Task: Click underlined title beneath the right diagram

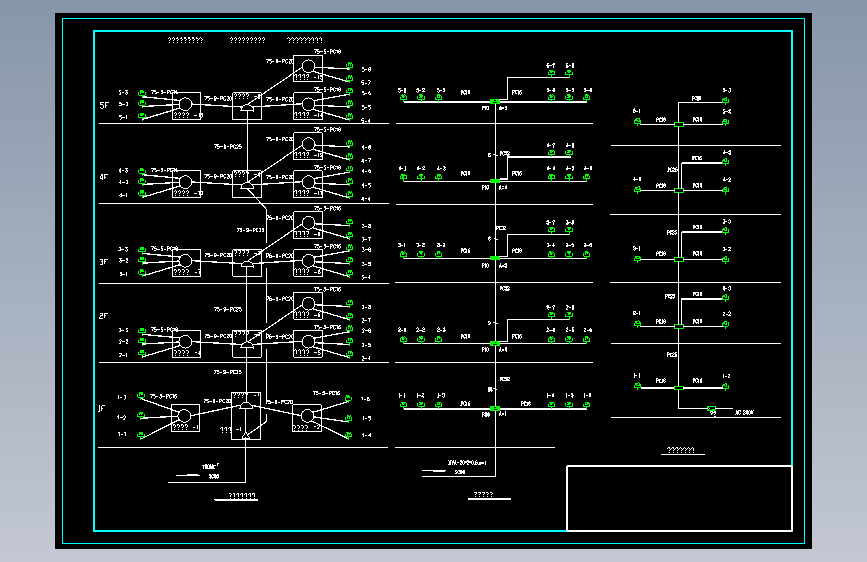Action: (x=681, y=450)
